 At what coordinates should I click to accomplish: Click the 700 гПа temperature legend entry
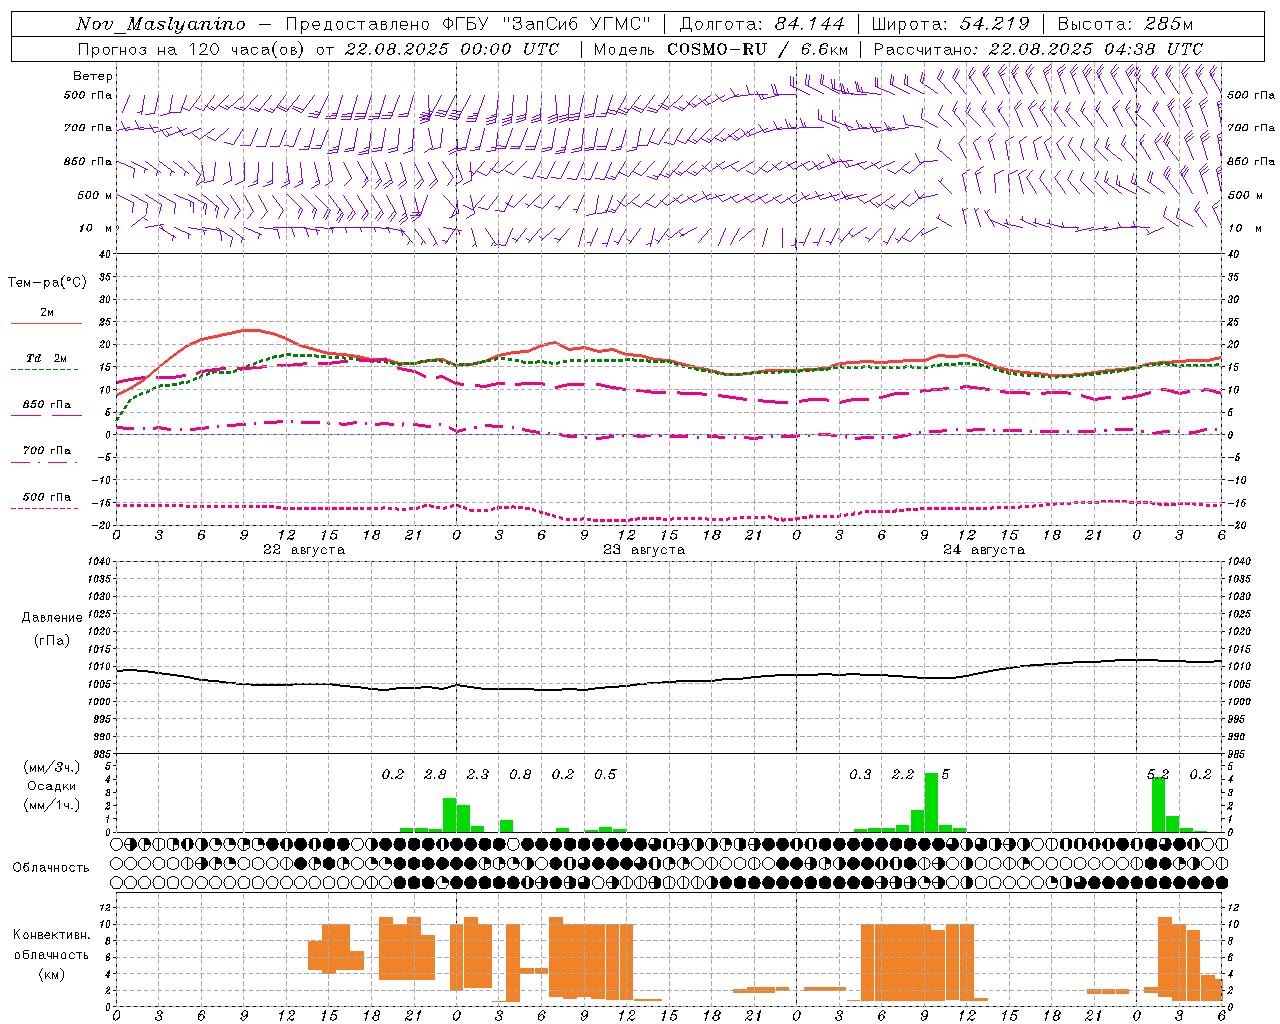click(47, 451)
